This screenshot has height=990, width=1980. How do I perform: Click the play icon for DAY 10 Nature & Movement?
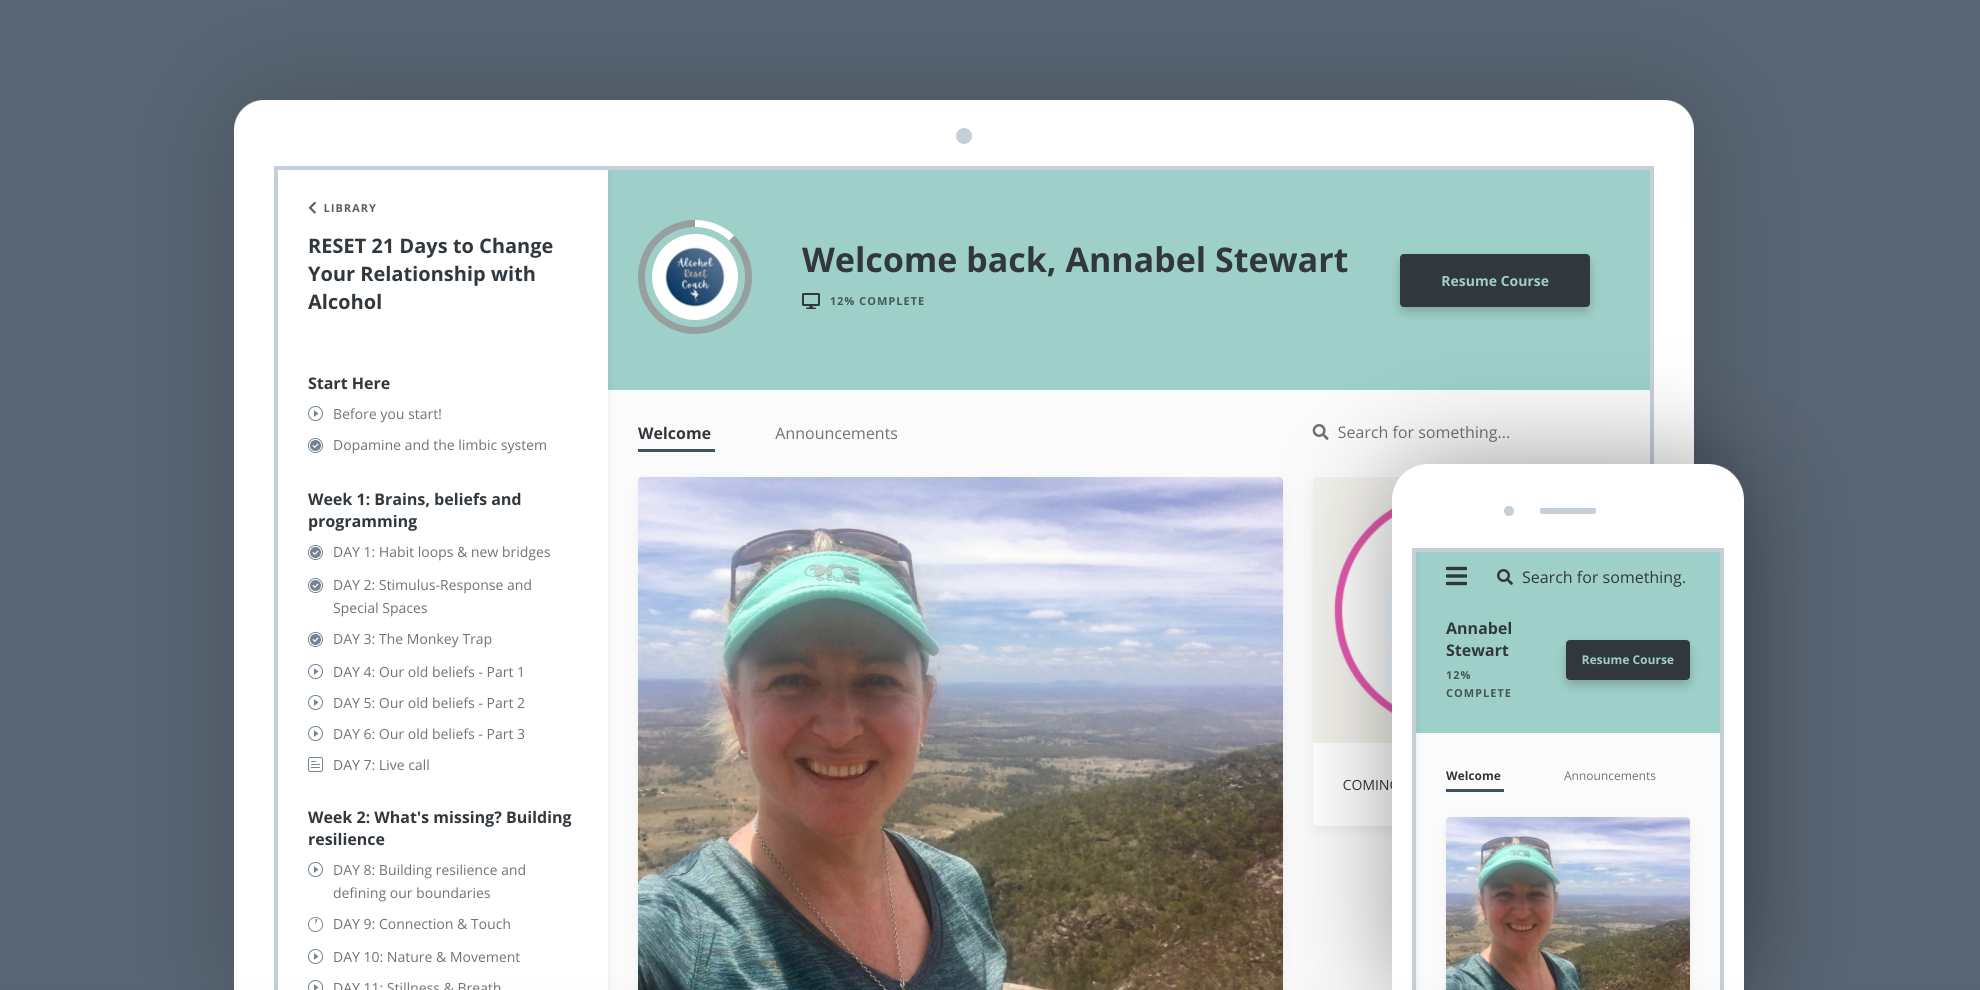tap(315, 957)
